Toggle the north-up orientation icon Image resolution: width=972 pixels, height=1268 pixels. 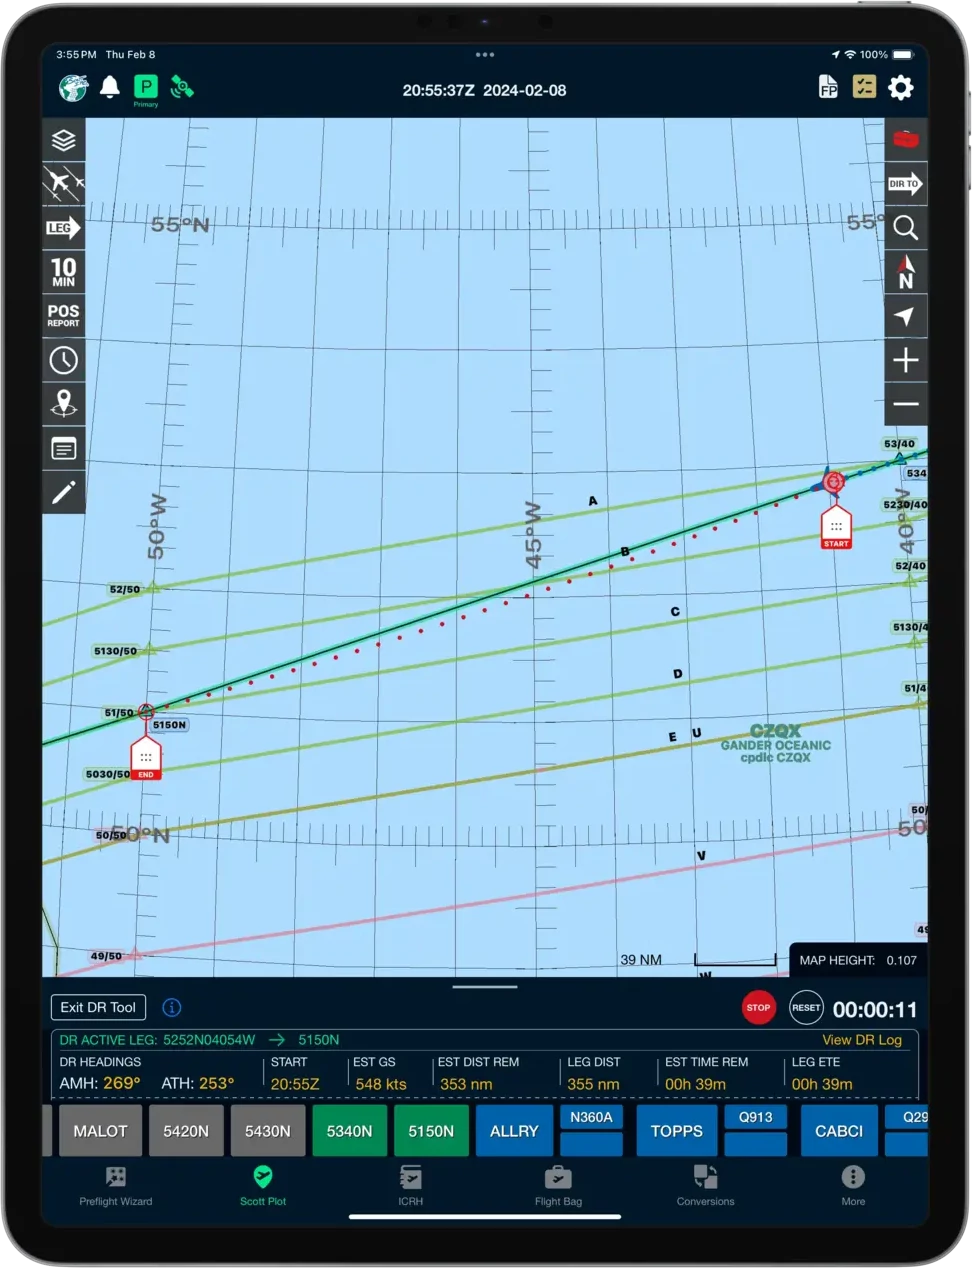coord(905,272)
